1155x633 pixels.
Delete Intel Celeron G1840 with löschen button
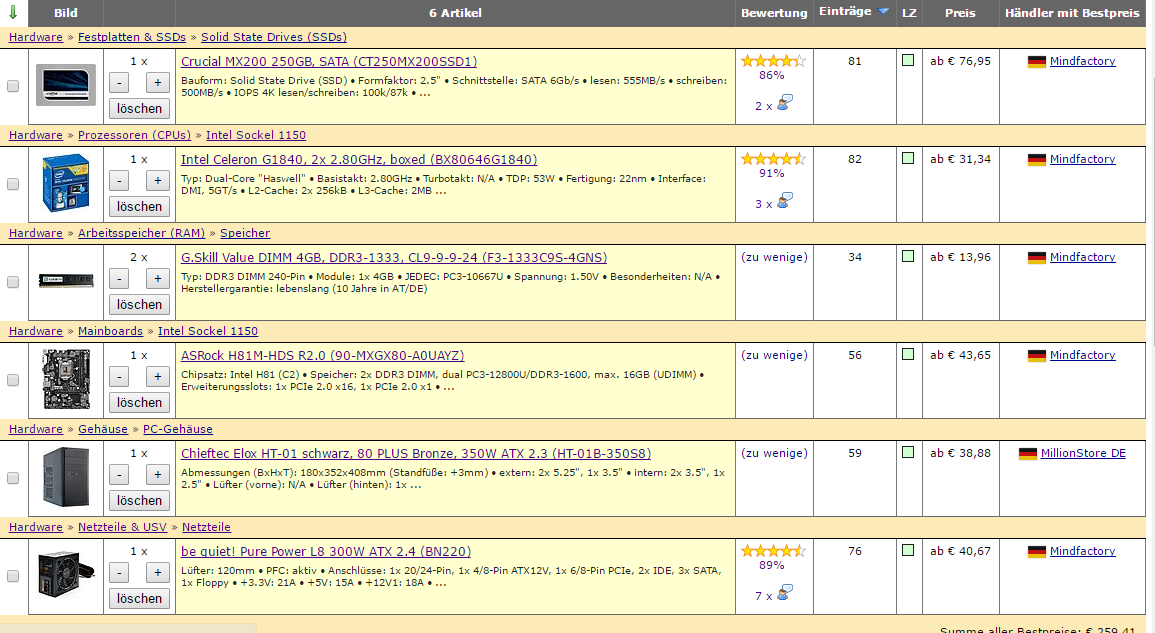tap(139, 206)
